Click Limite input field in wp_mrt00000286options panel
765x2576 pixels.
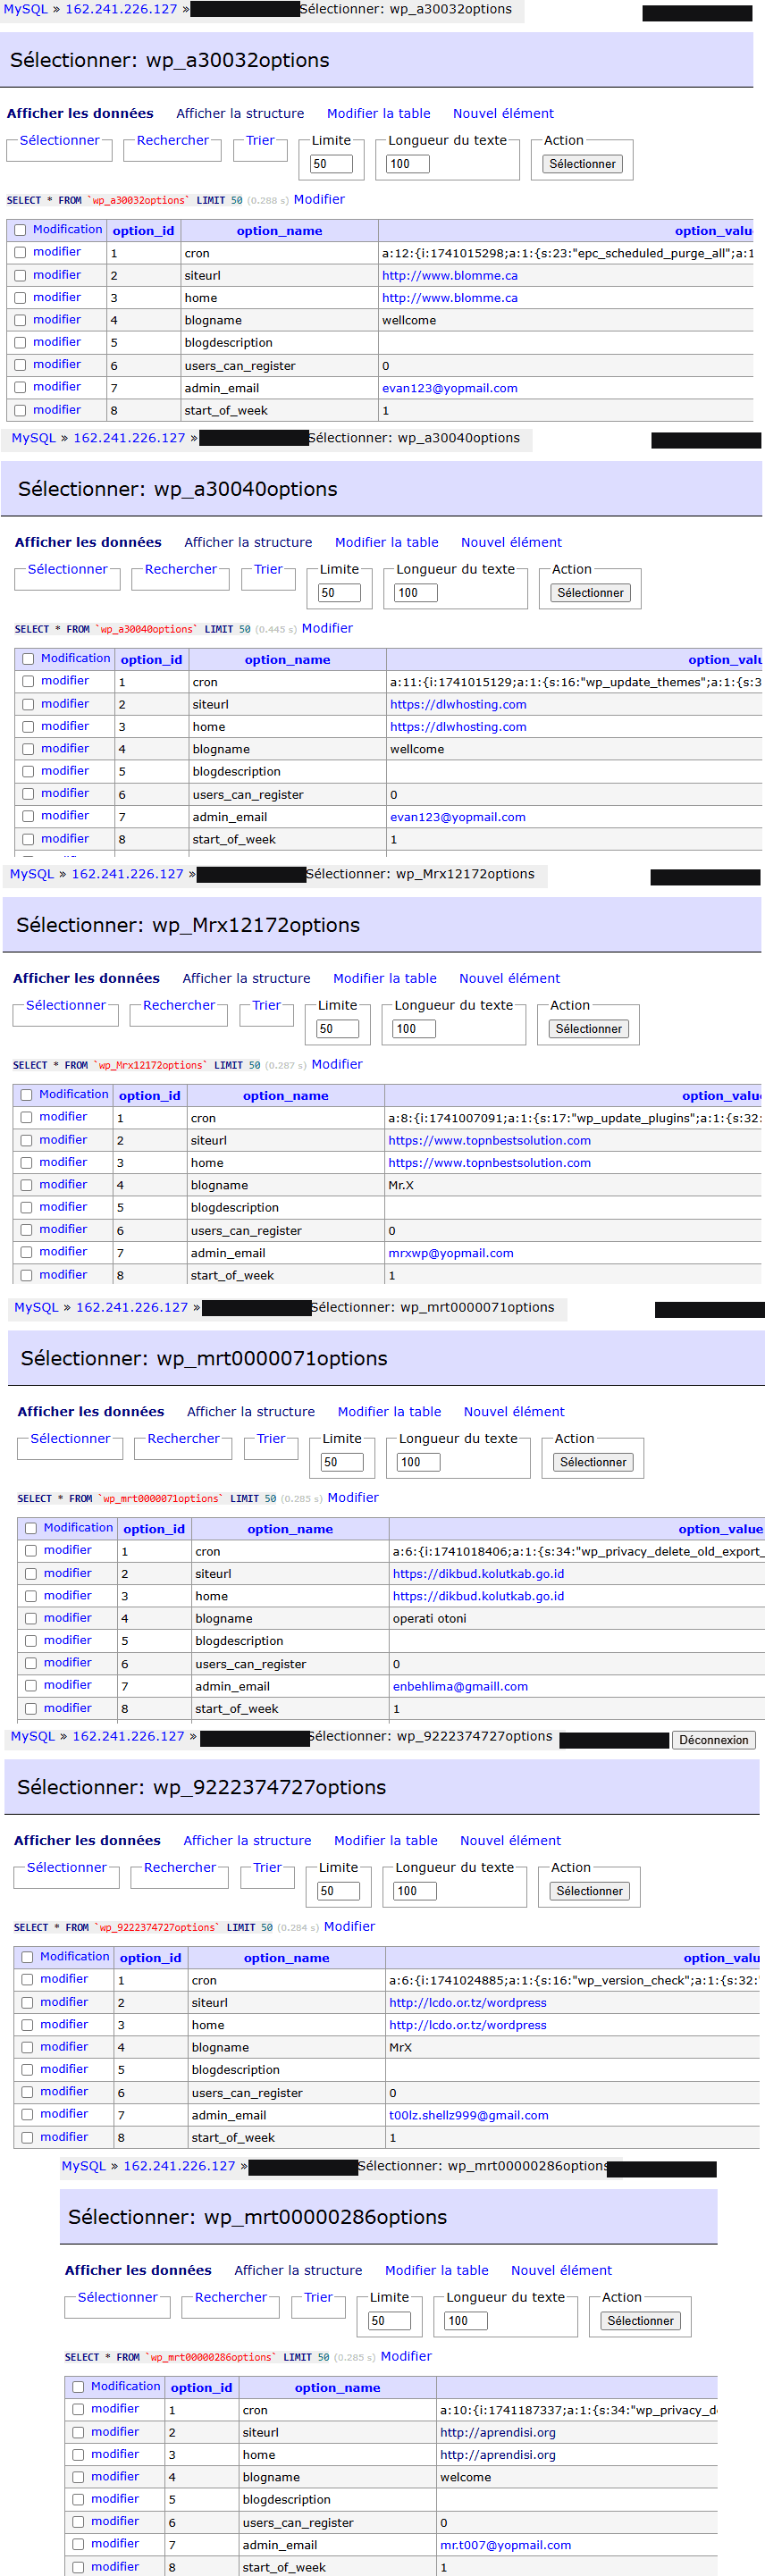click(389, 2321)
